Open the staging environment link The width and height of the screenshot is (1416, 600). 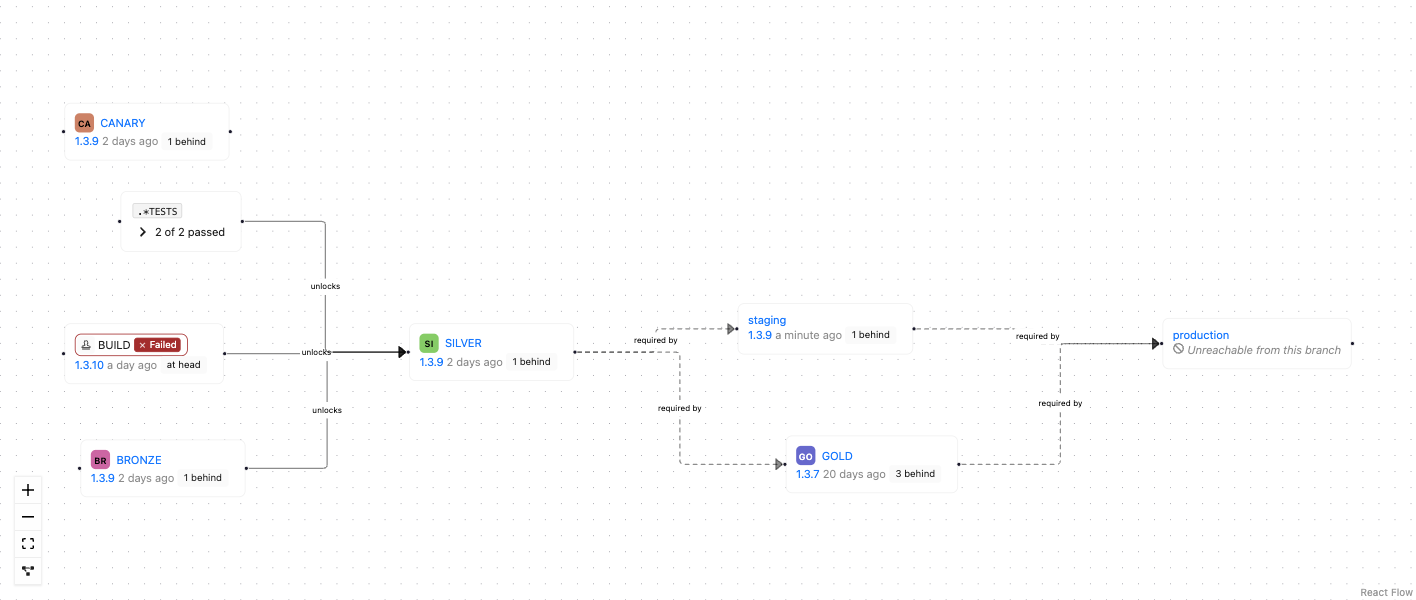[x=767, y=320]
